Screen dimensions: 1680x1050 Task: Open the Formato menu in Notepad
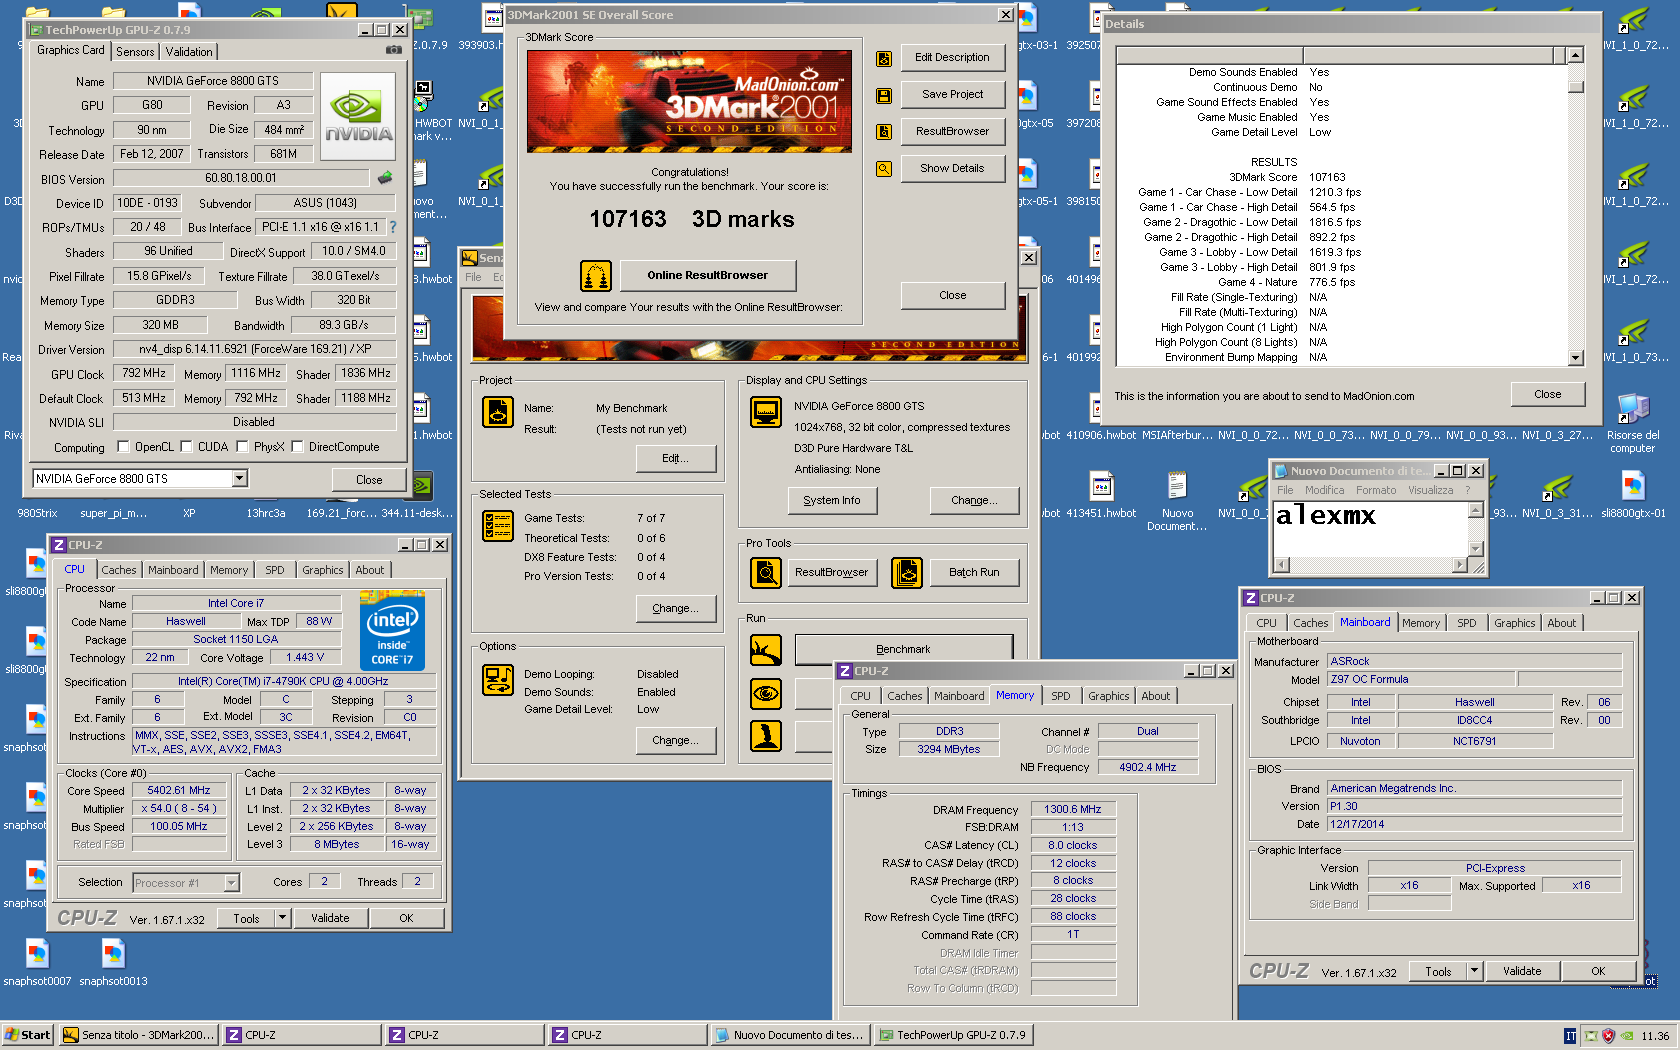coord(1376,490)
